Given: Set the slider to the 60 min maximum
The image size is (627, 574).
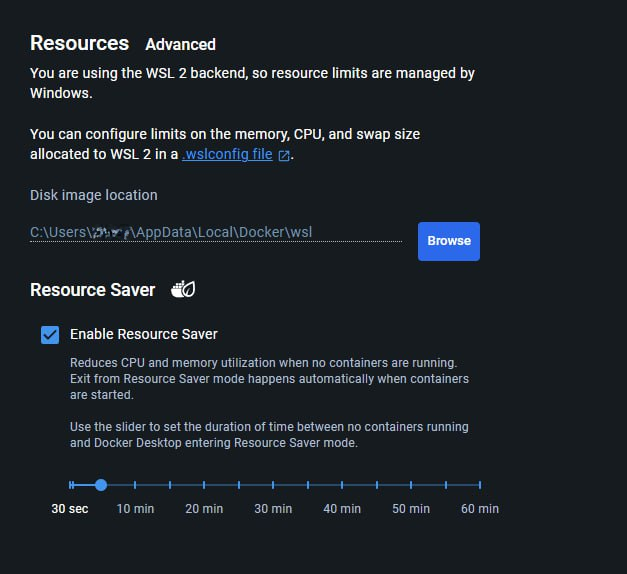Looking at the screenshot, I should pos(480,485).
